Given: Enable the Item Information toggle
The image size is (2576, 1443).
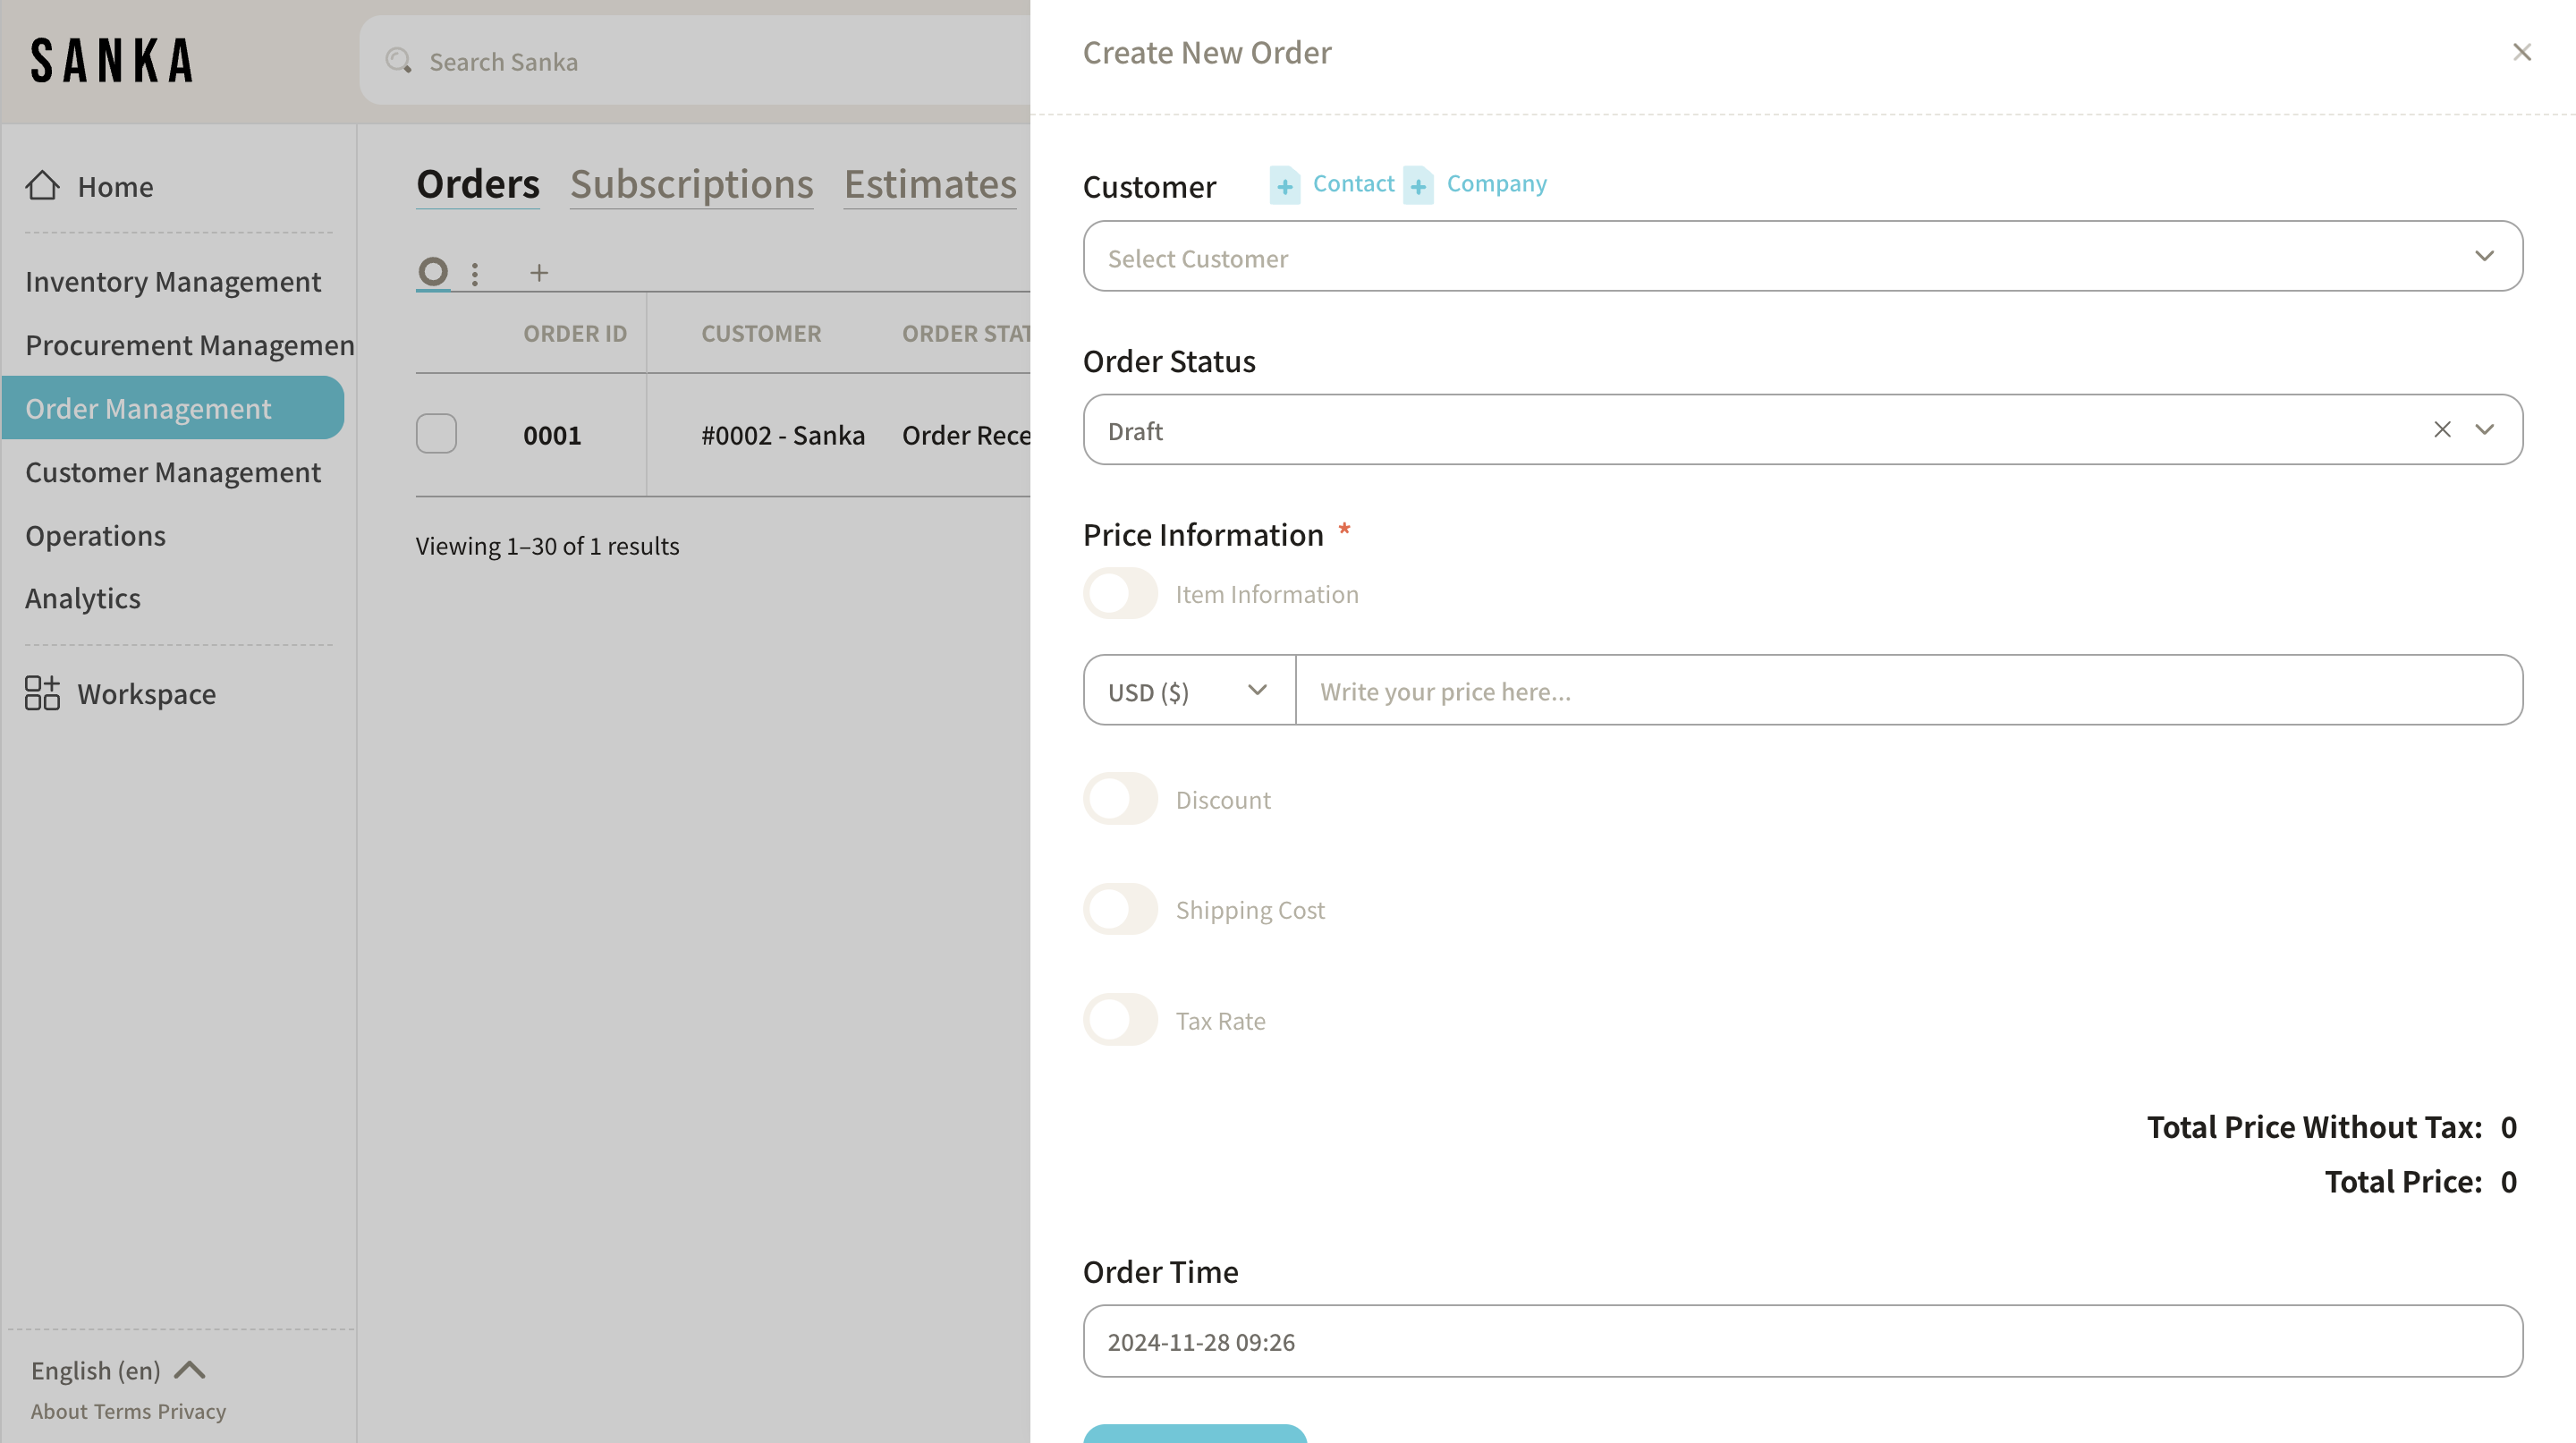Looking at the screenshot, I should [x=1120, y=594].
